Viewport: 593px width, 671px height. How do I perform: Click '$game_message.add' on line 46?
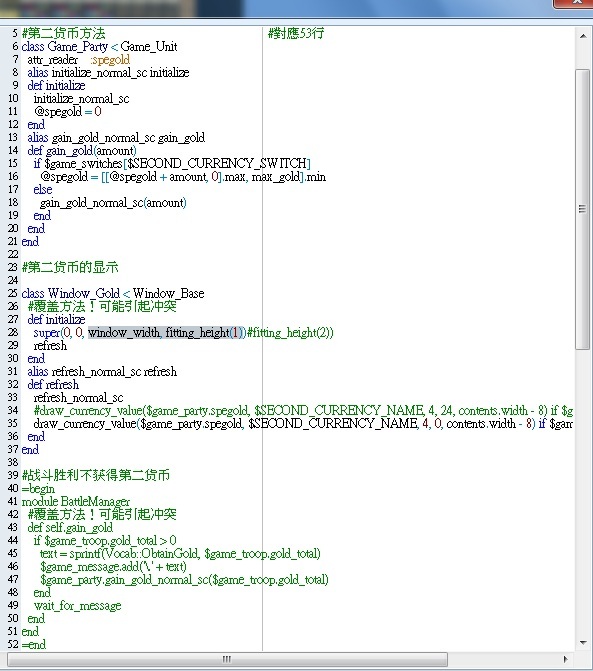pyautogui.click(x=90, y=567)
